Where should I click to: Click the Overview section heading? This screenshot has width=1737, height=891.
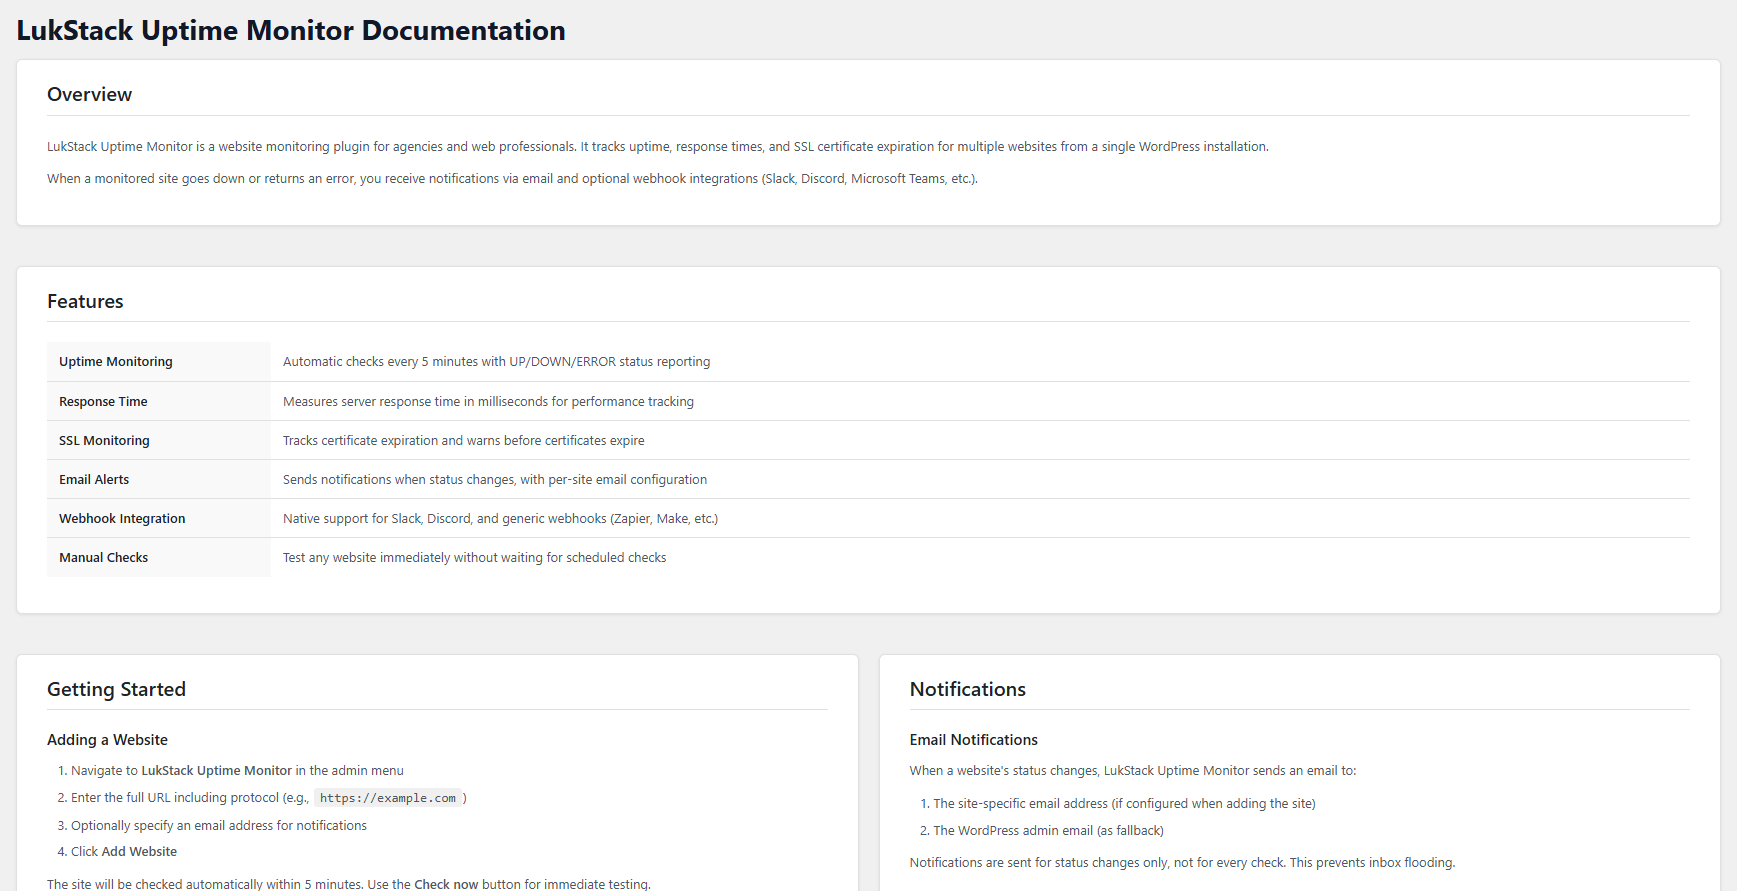[x=89, y=95]
